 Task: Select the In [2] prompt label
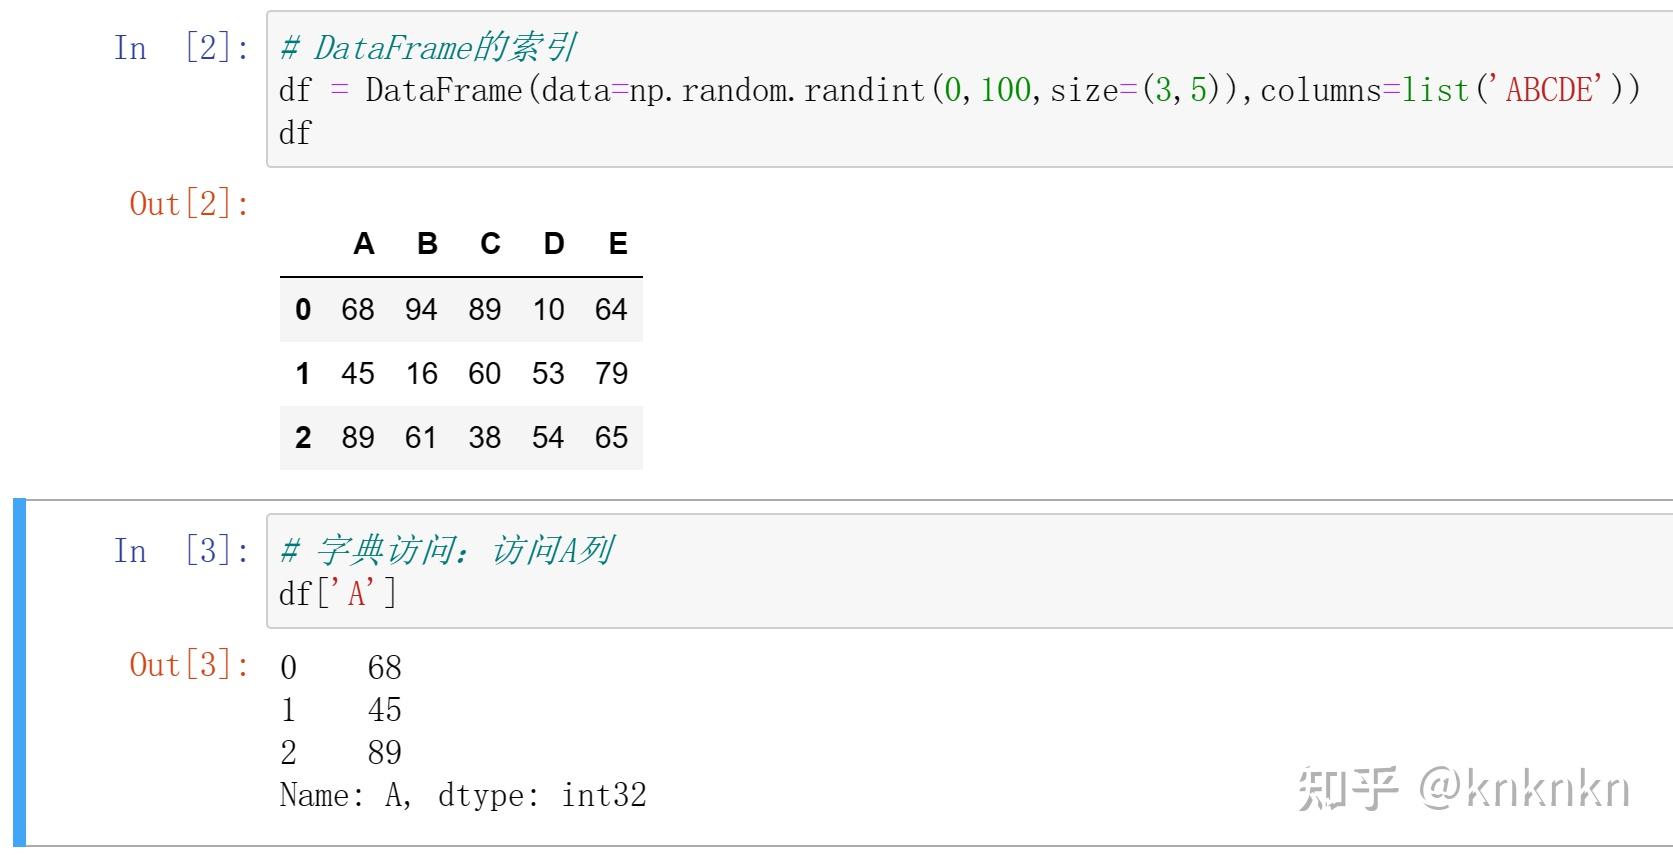pos(181,48)
